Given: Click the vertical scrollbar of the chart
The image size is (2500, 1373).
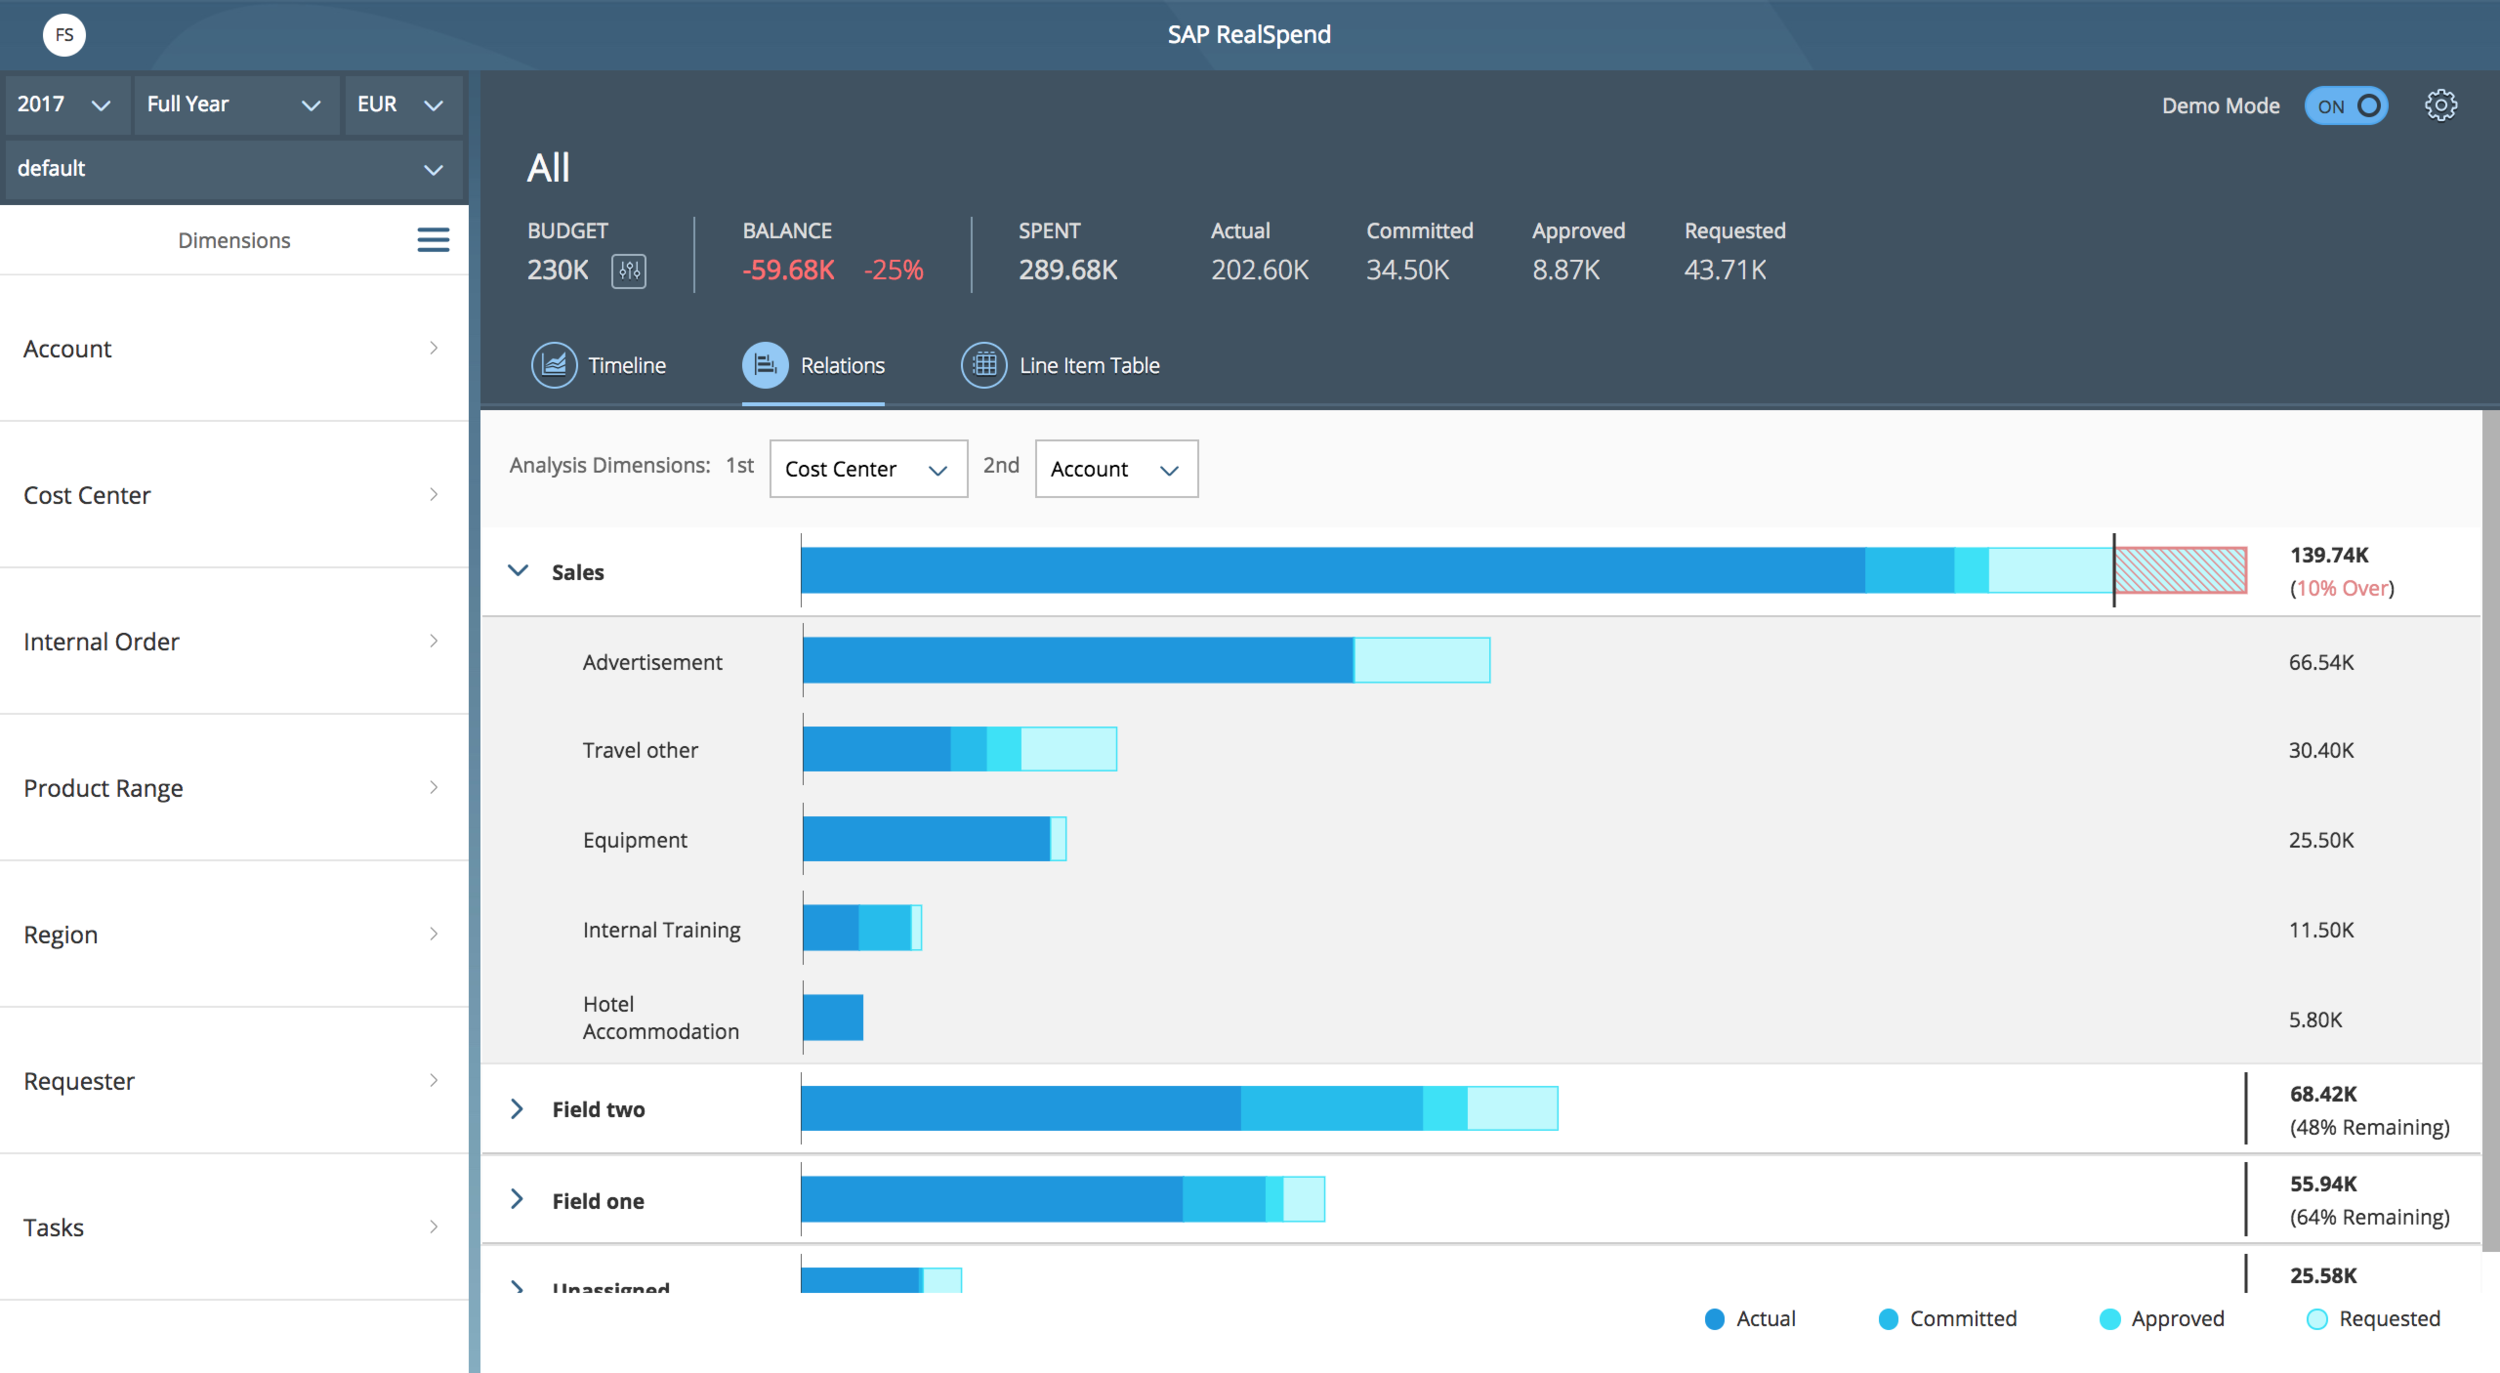Looking at the screenshot, I should tap(2490, 830).
